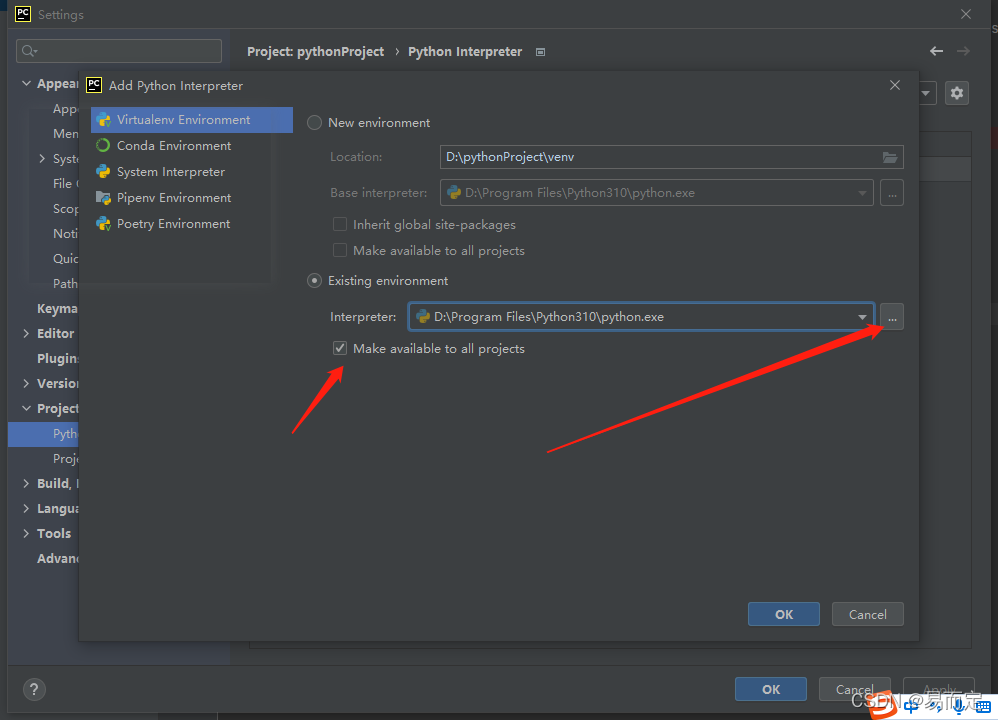Open the Interpreter dropdown list

[862, 316]
